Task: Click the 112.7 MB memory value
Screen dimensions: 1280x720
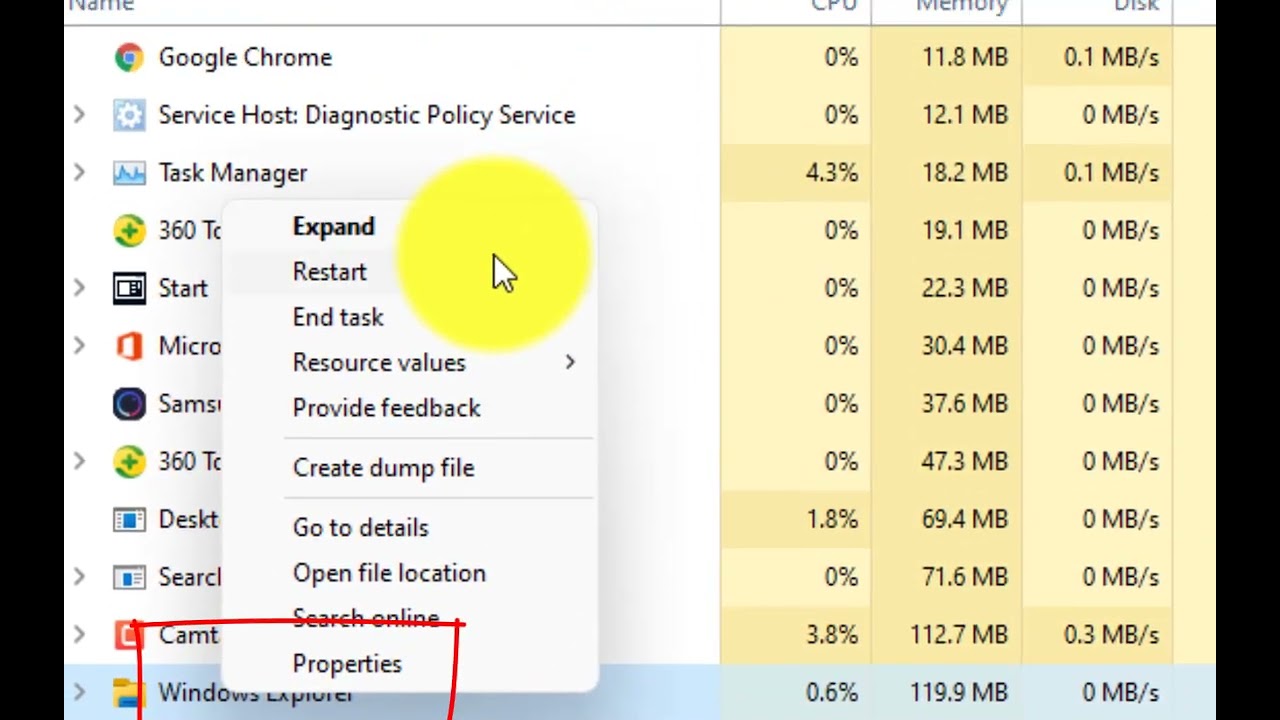Action: pos(959,635)
